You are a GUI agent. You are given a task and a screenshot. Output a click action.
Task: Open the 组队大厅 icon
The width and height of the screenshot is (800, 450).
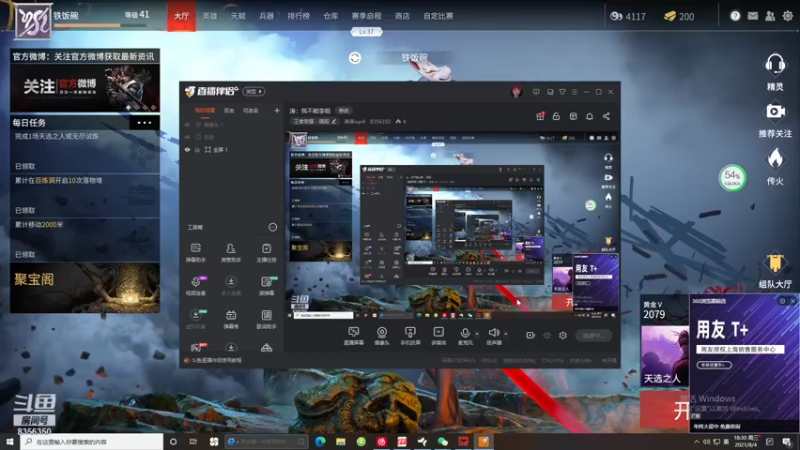point(774,263)
